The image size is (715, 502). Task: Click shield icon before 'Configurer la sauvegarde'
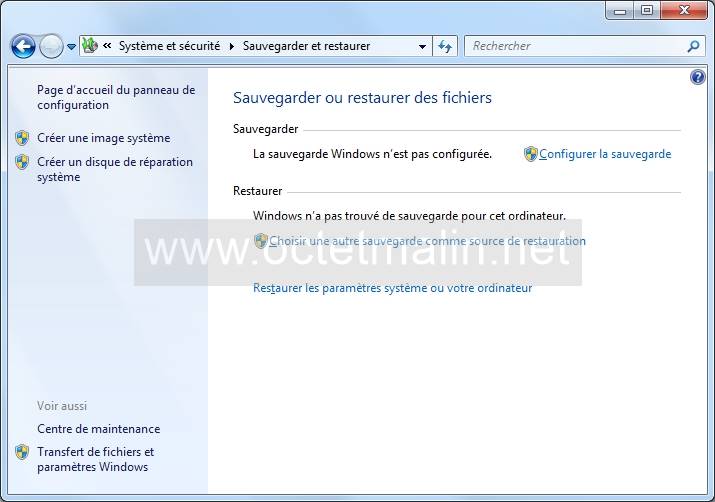(530, 154)
